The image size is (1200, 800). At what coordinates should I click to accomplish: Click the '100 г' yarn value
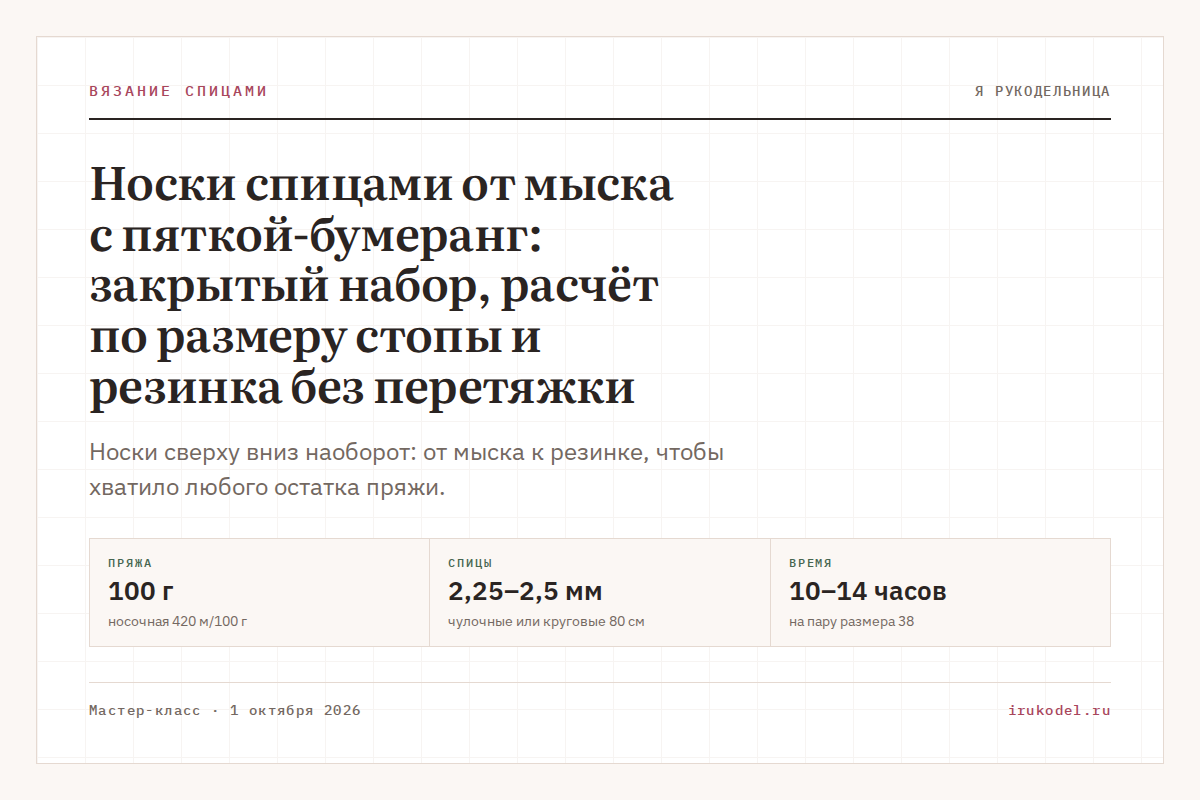(141, 591)
